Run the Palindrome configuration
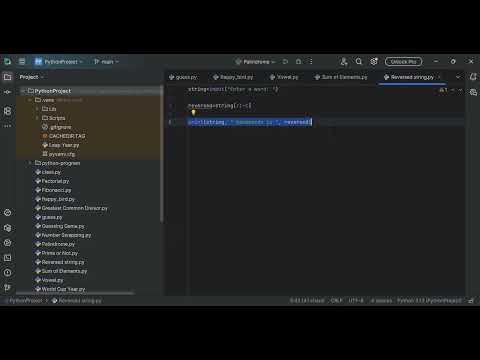 [x=285, y=62]
